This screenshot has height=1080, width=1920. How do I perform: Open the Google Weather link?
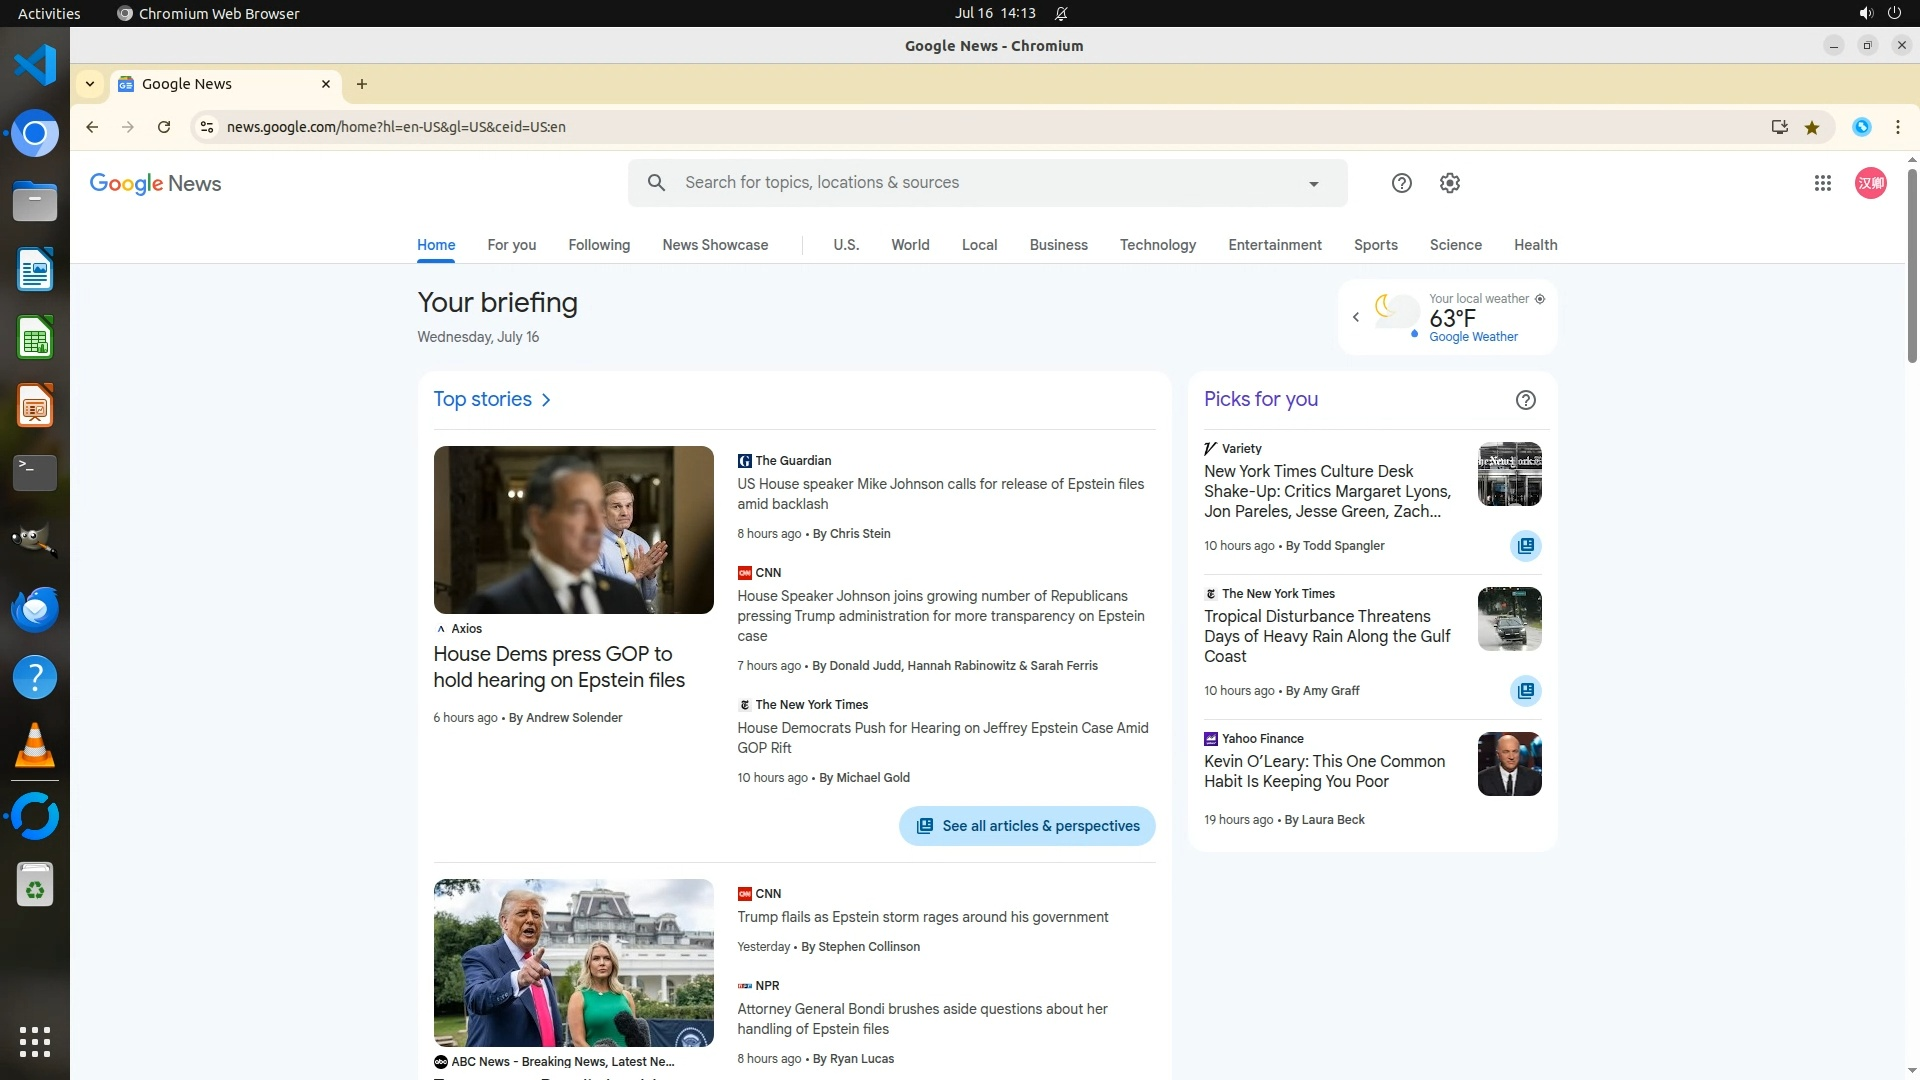click(x=1472, y=337)
